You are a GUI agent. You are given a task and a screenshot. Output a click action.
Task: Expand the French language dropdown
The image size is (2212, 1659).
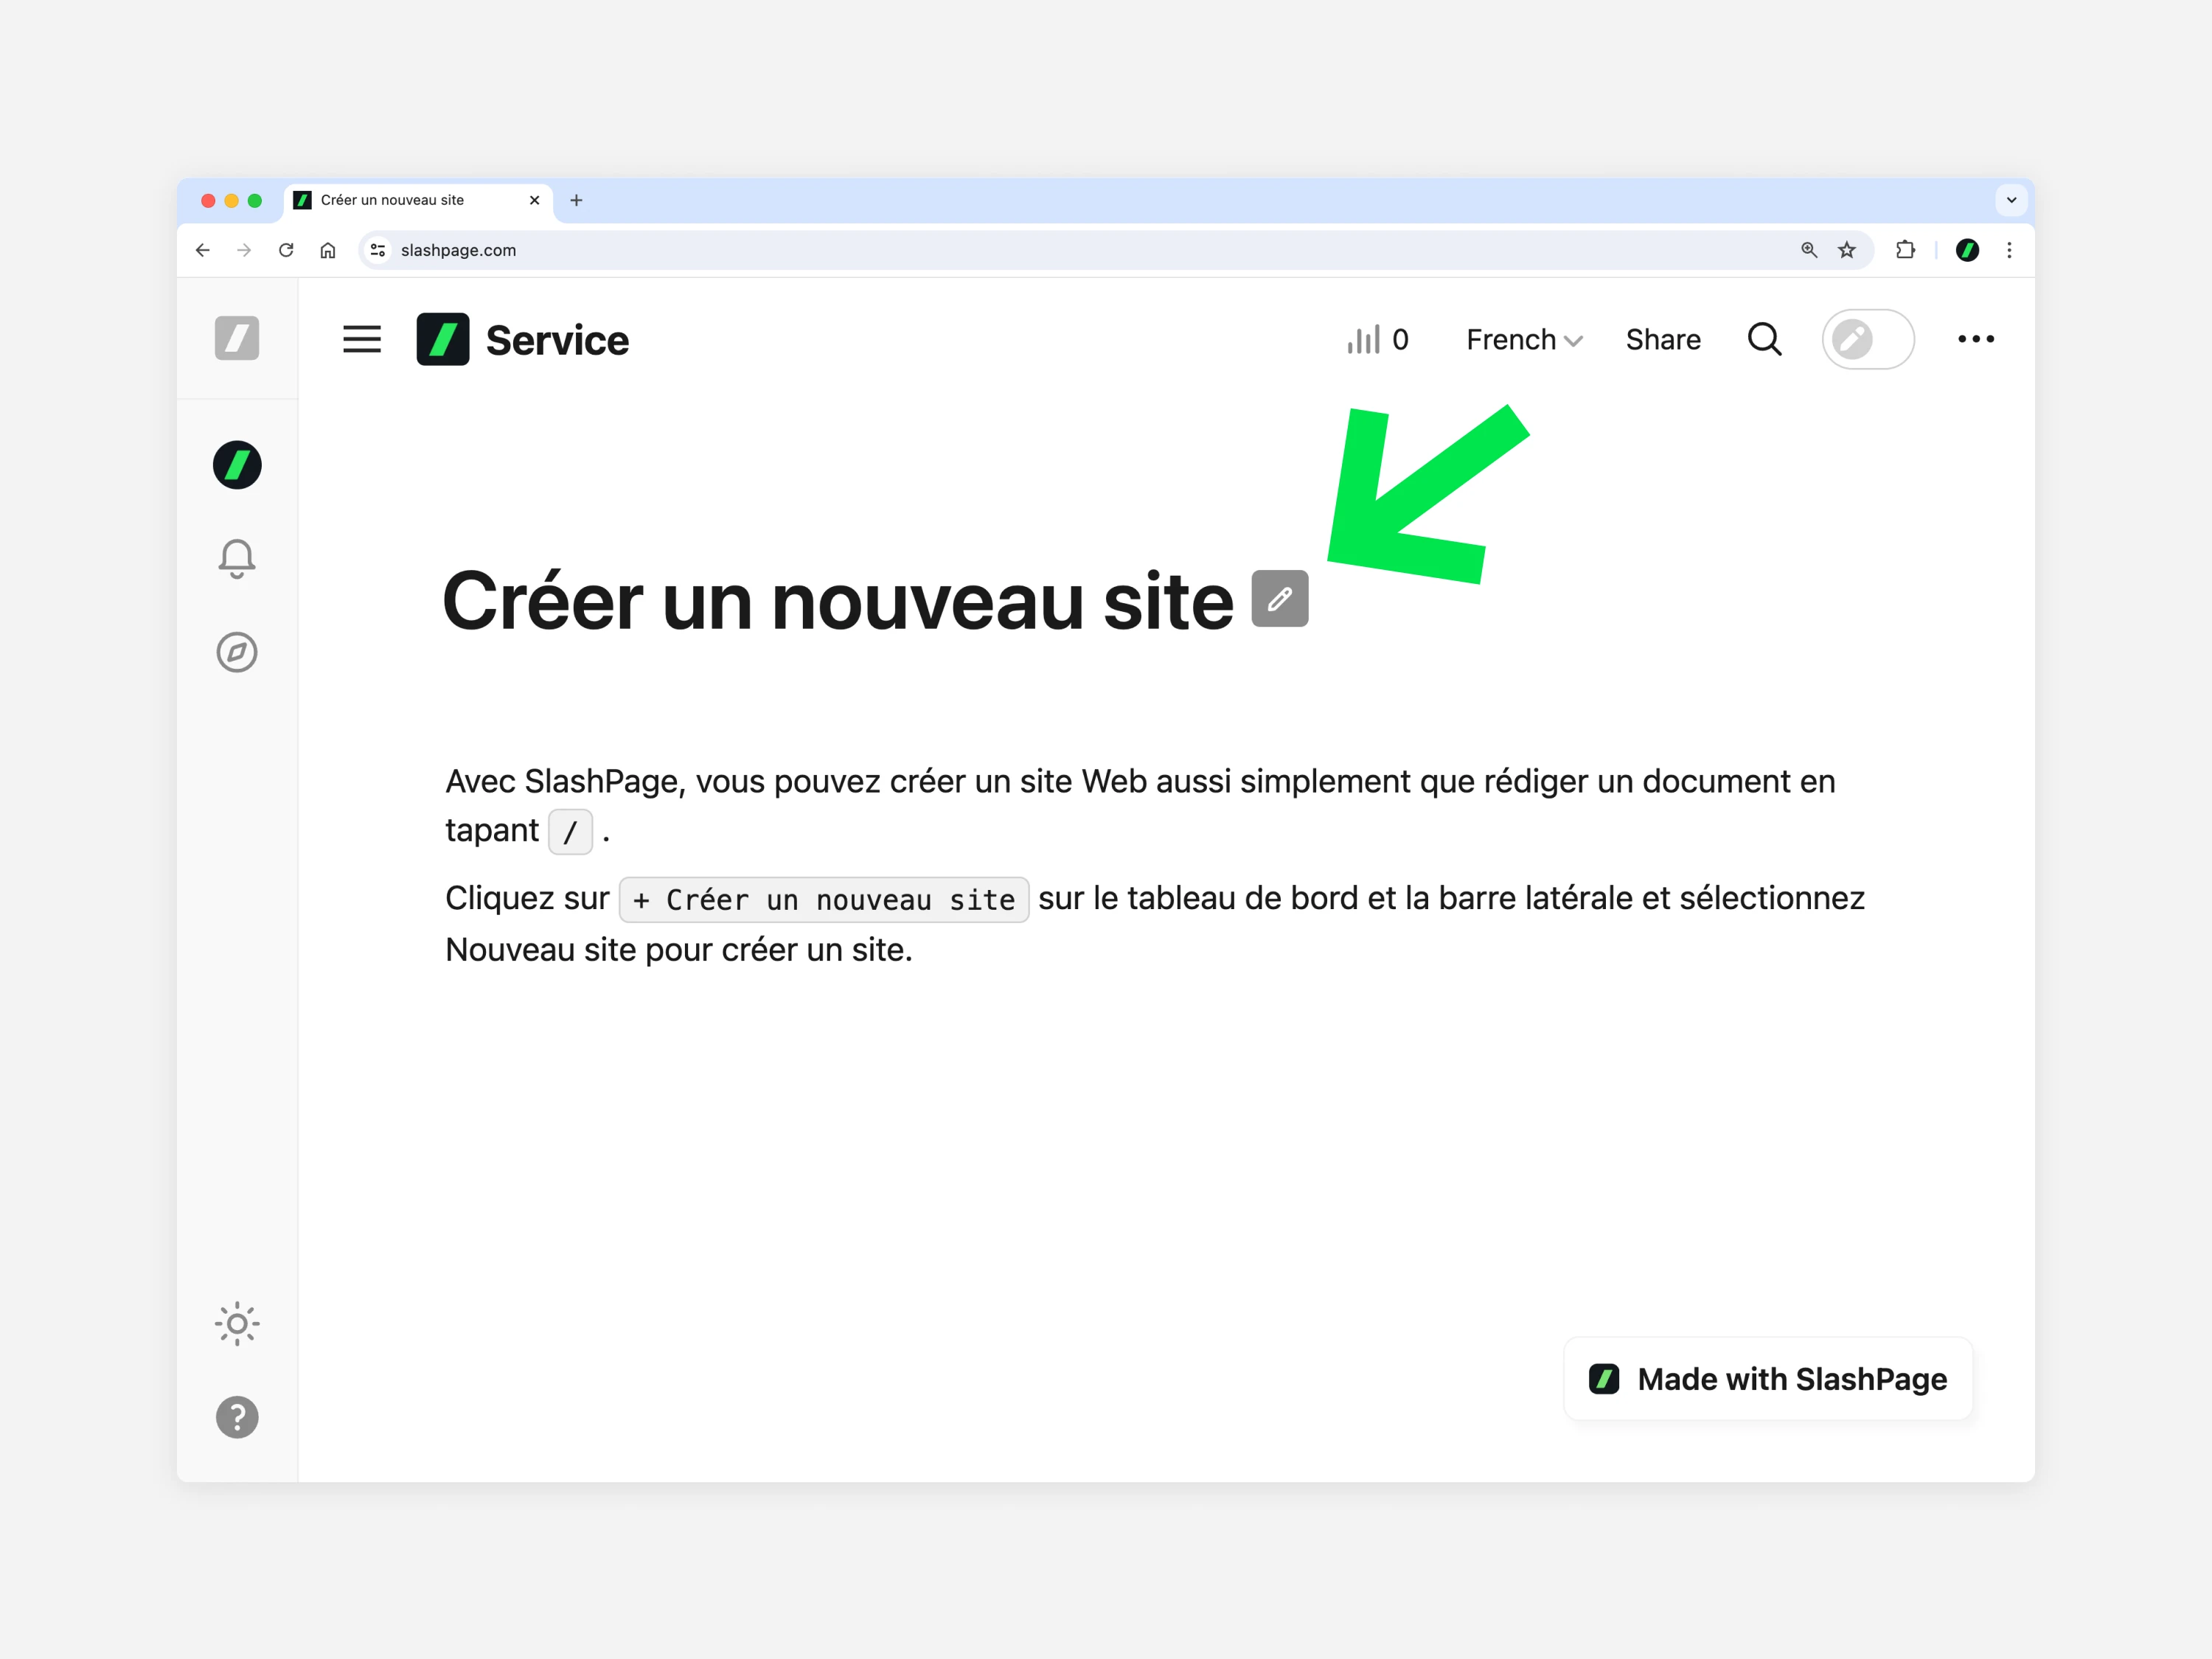point(1524,340)
